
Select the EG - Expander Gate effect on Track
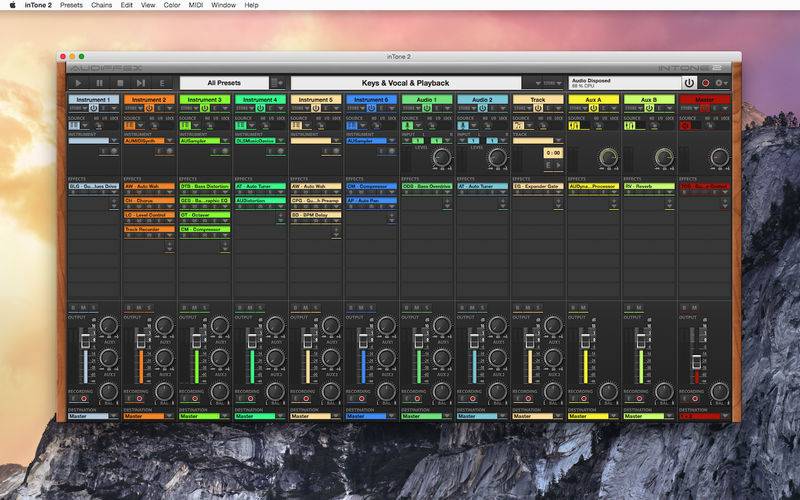coord(538,186)
